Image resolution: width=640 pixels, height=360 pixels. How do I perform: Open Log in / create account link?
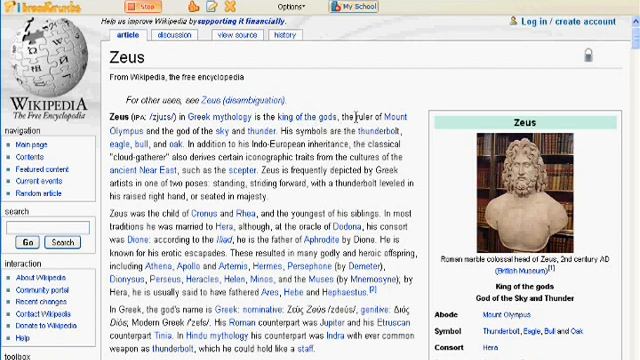568,22
